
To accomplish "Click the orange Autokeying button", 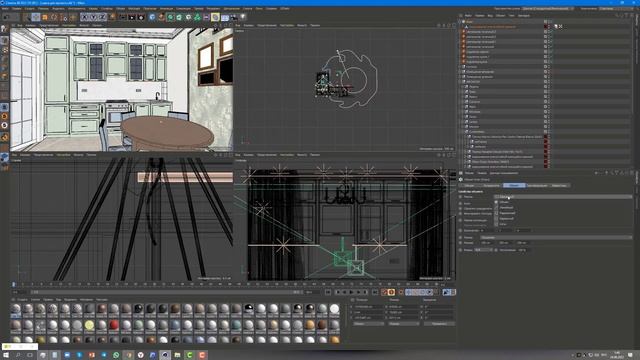I will point(391,292).
